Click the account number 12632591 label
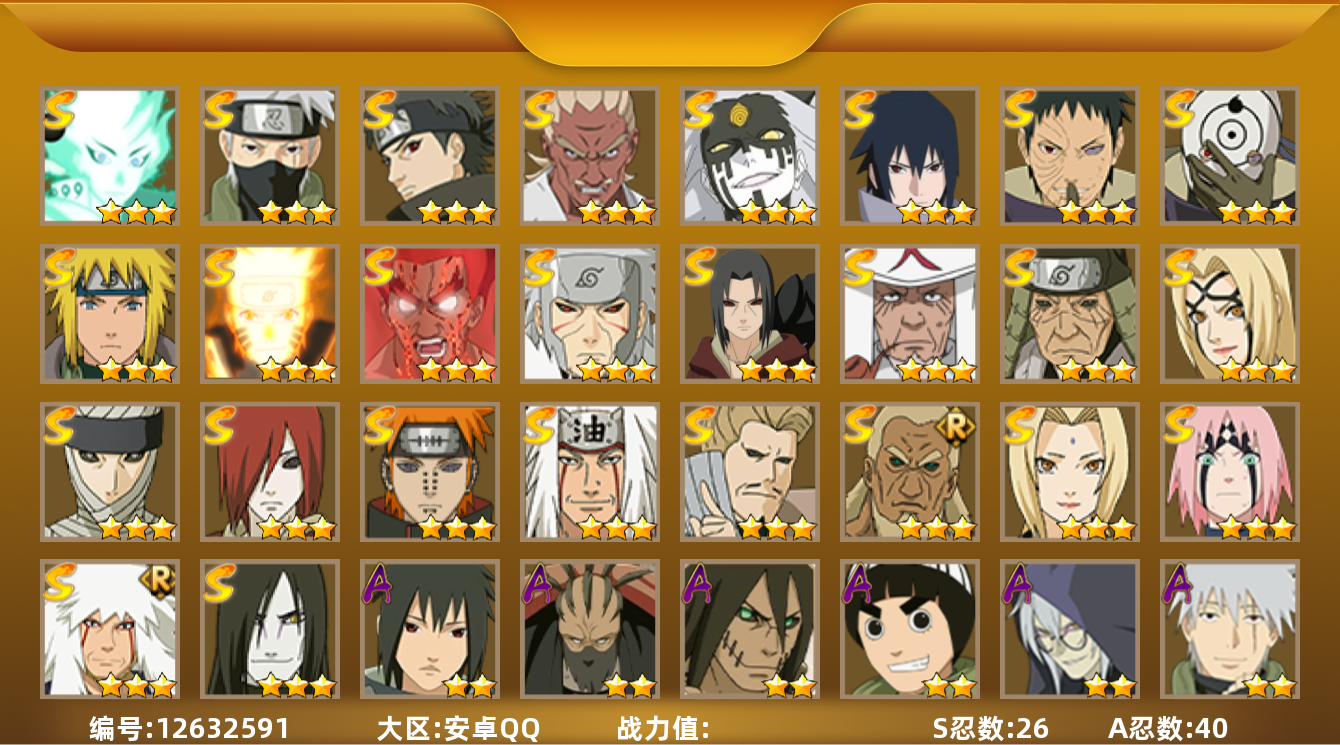1340x745 pixels. 189,728
